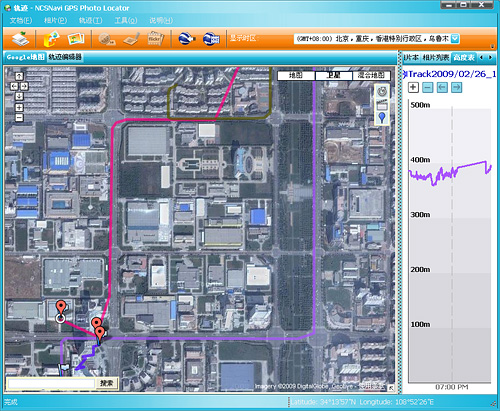This screenshot has height=411, width=500.
Task: Click the round refresh icon on map
Action: tap(382, 91)
